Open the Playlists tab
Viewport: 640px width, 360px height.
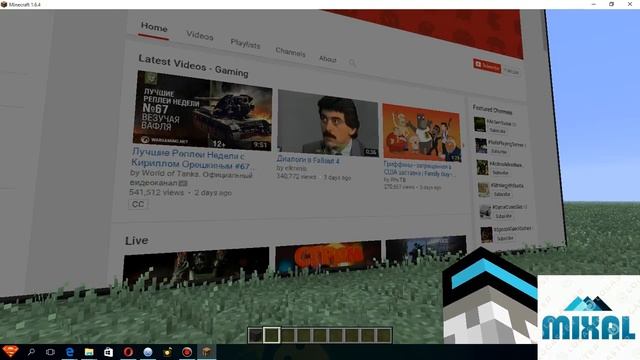(x=245, y=43)
